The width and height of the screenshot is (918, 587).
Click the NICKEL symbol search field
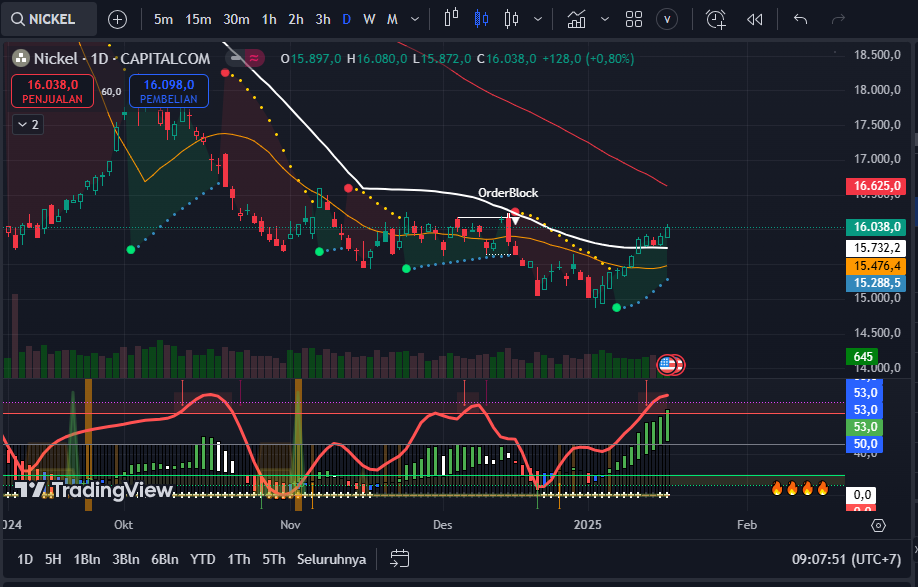pos(49,19)
